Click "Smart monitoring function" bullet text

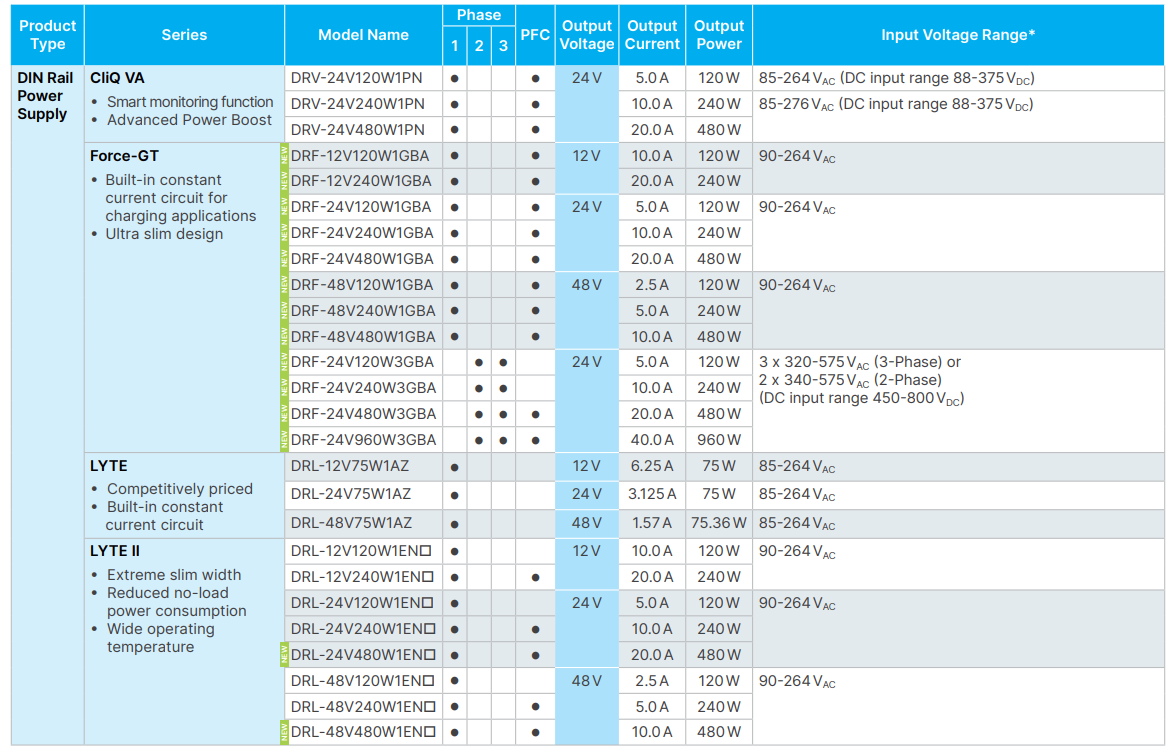(x=190, y=102)
